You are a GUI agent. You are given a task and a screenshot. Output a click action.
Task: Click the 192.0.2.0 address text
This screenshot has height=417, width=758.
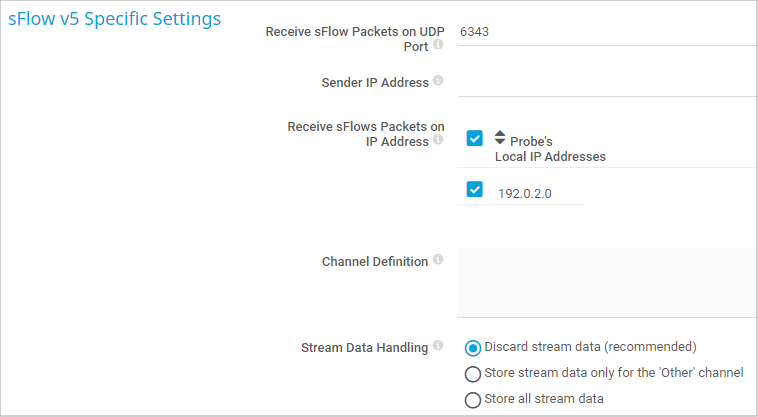point(523,193)
